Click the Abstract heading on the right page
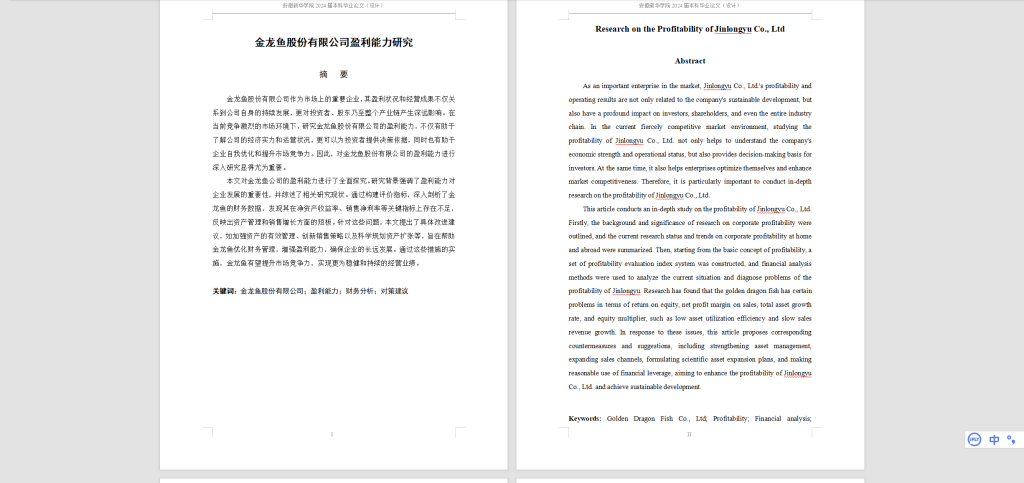The image size is (1024, 483). [x=690, y=61]
